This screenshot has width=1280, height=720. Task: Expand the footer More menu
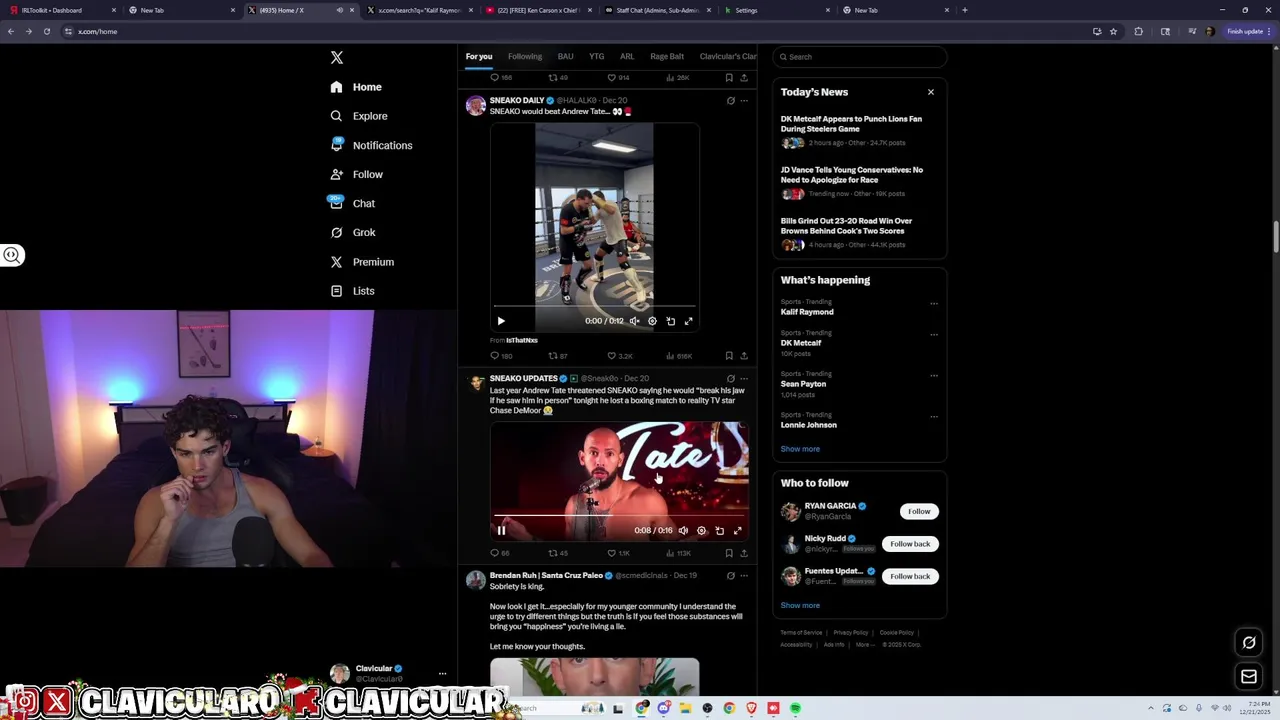tap(864, 645)
